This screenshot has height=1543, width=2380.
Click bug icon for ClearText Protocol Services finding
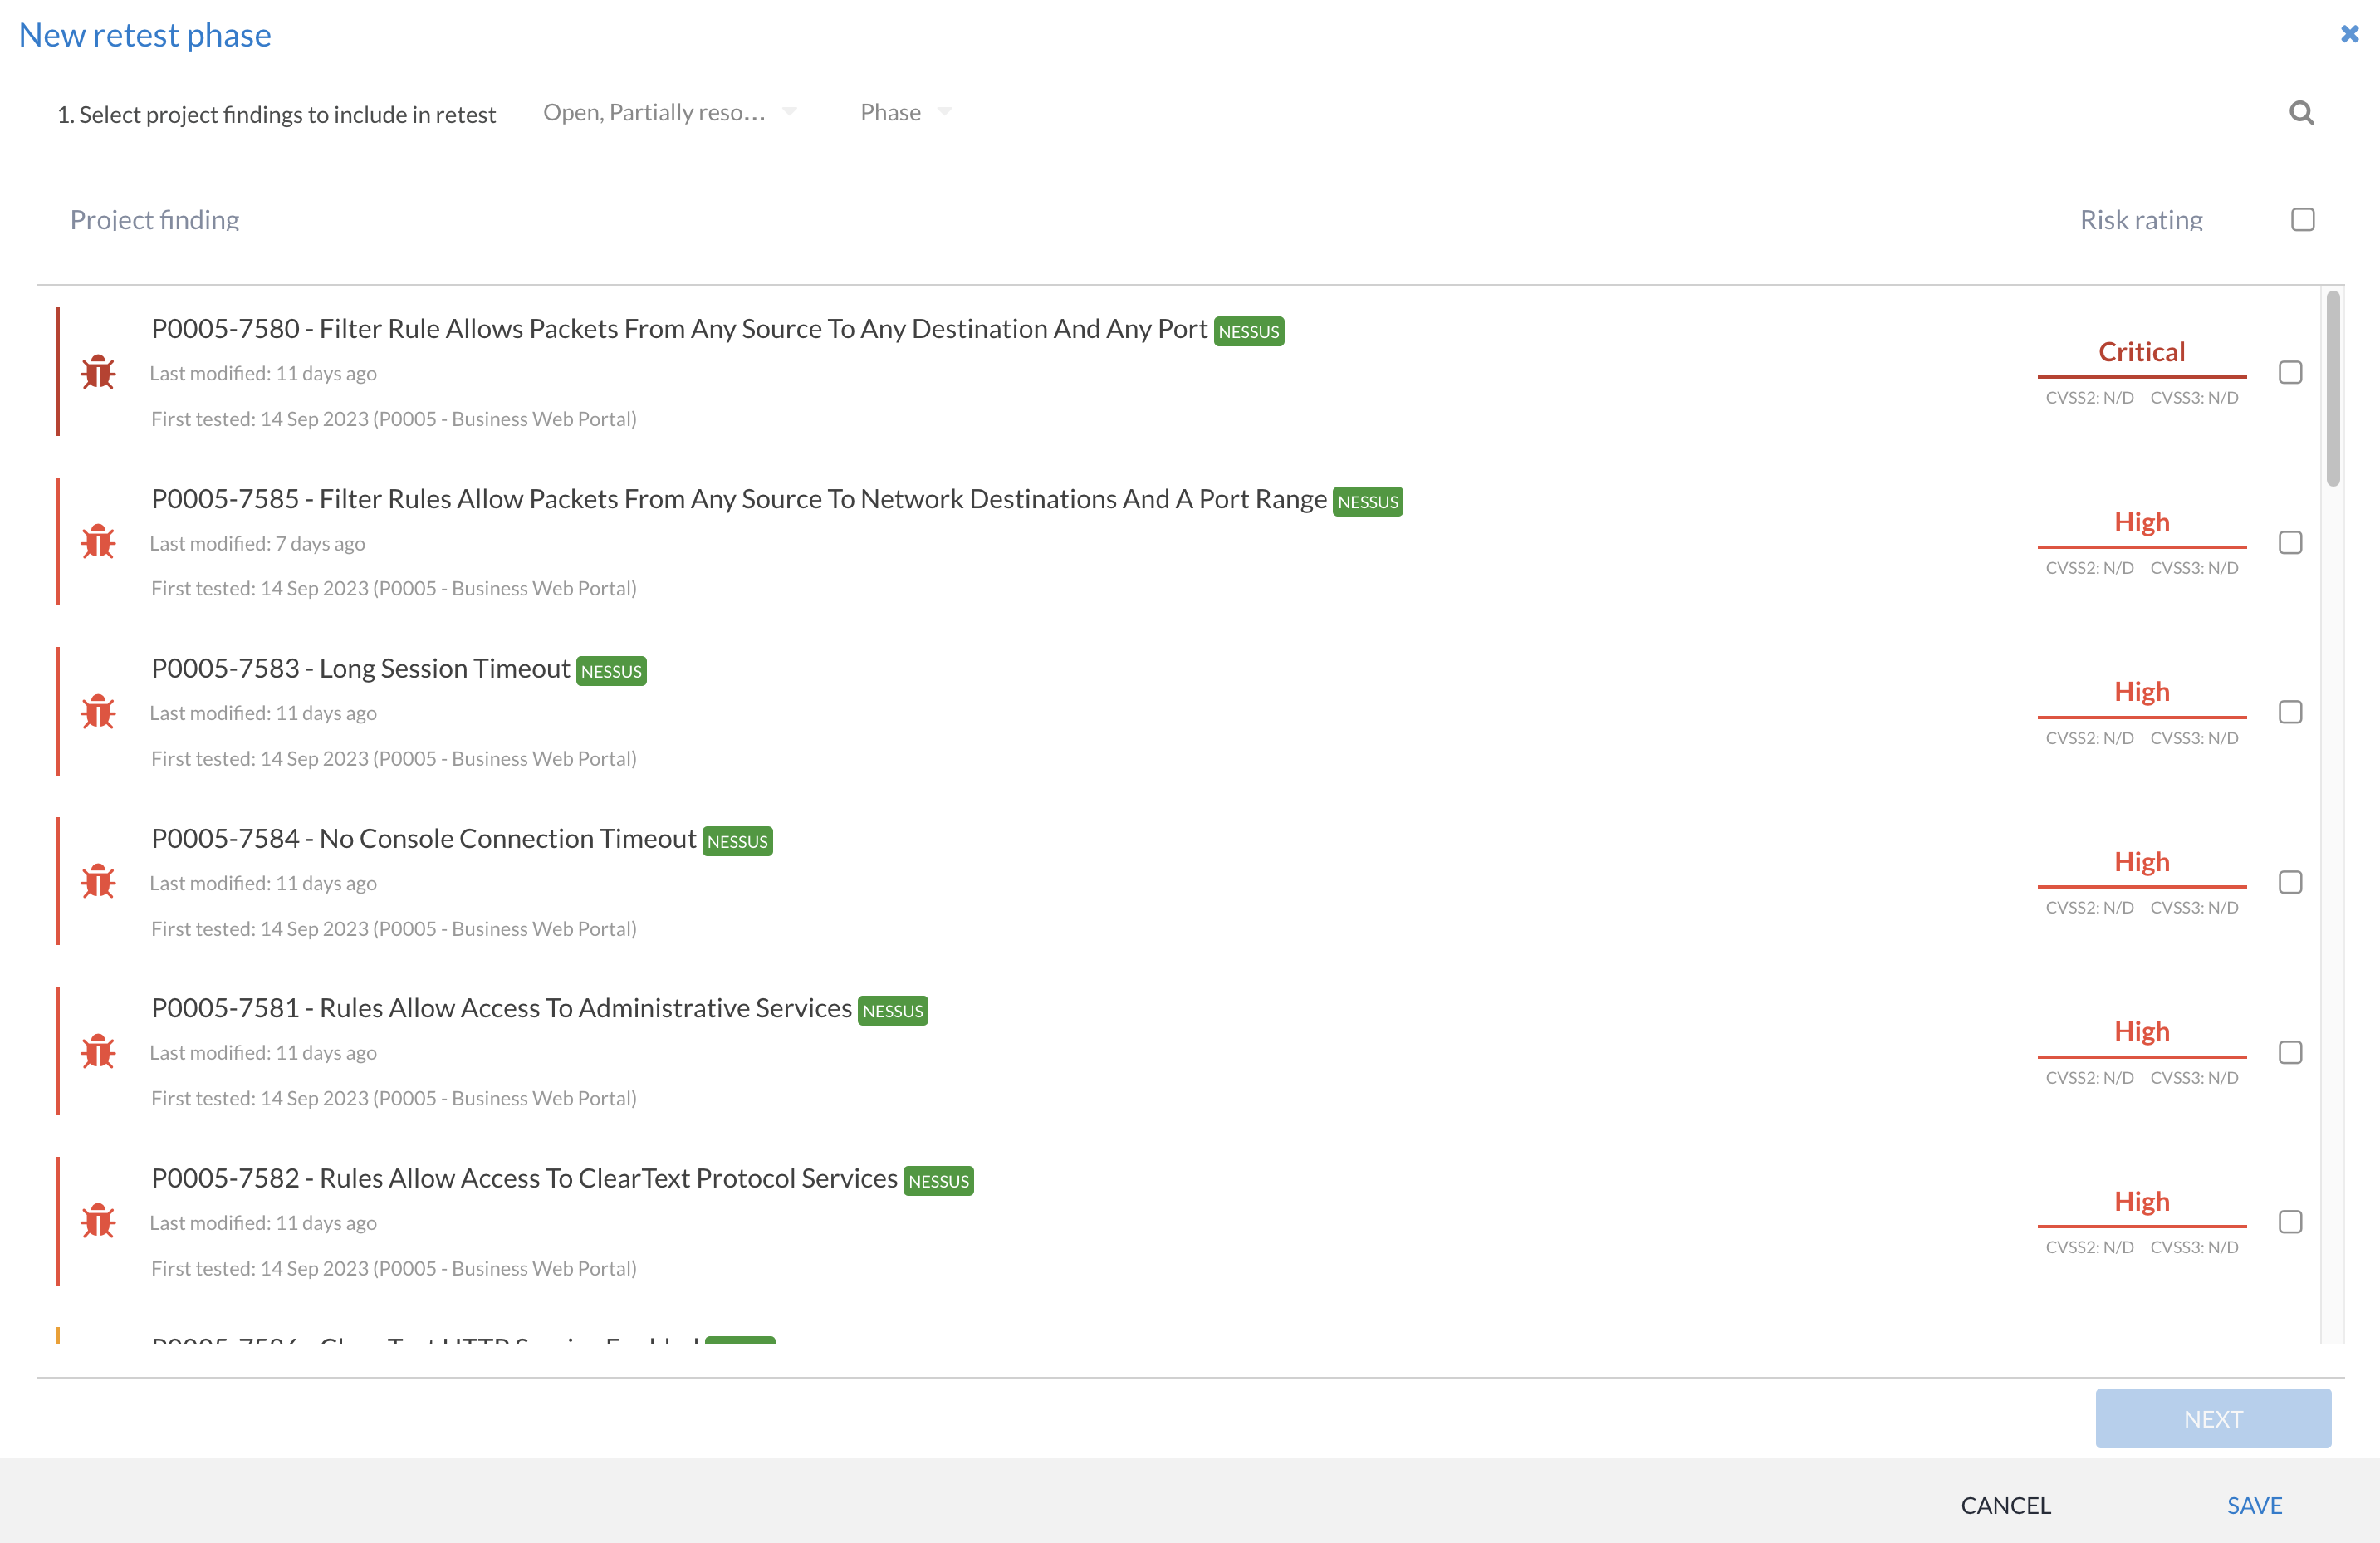point(98,1221)
